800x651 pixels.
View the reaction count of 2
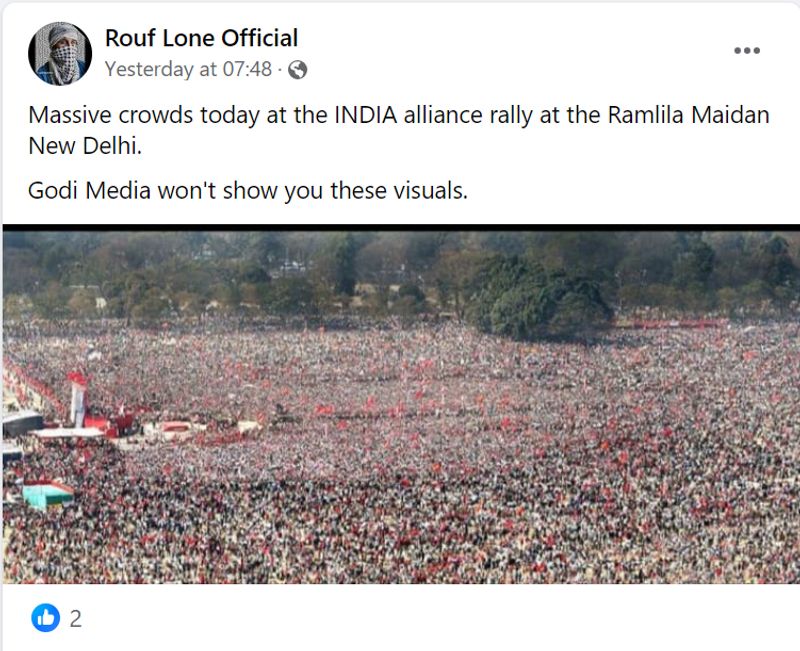click(x=76, y=619)
